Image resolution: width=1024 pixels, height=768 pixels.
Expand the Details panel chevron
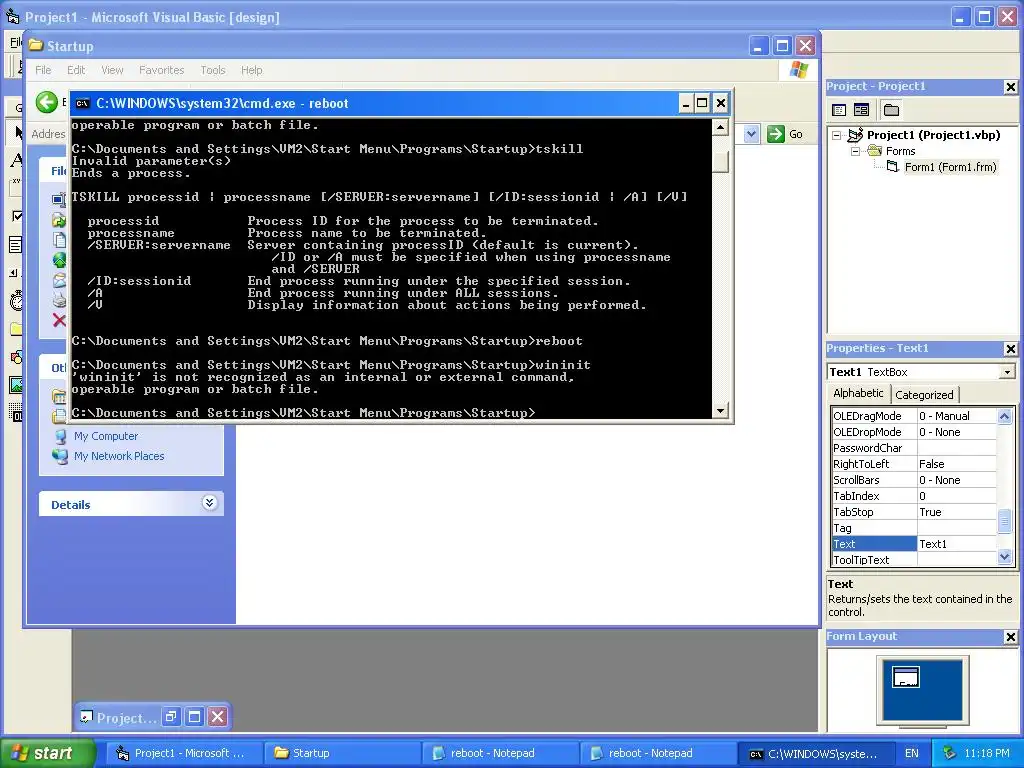[209, 503]
